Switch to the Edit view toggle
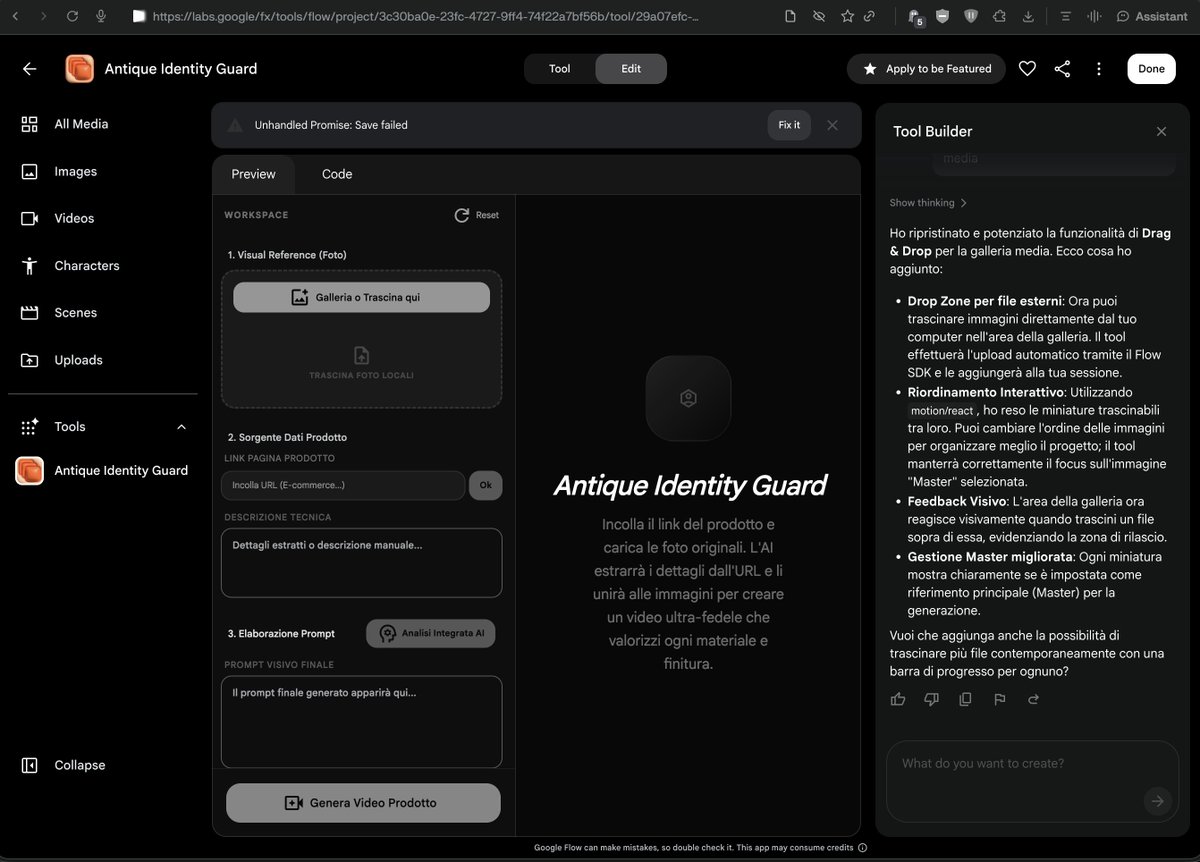The width and height of the screenshot is (1200, 862). click(631, 69)
